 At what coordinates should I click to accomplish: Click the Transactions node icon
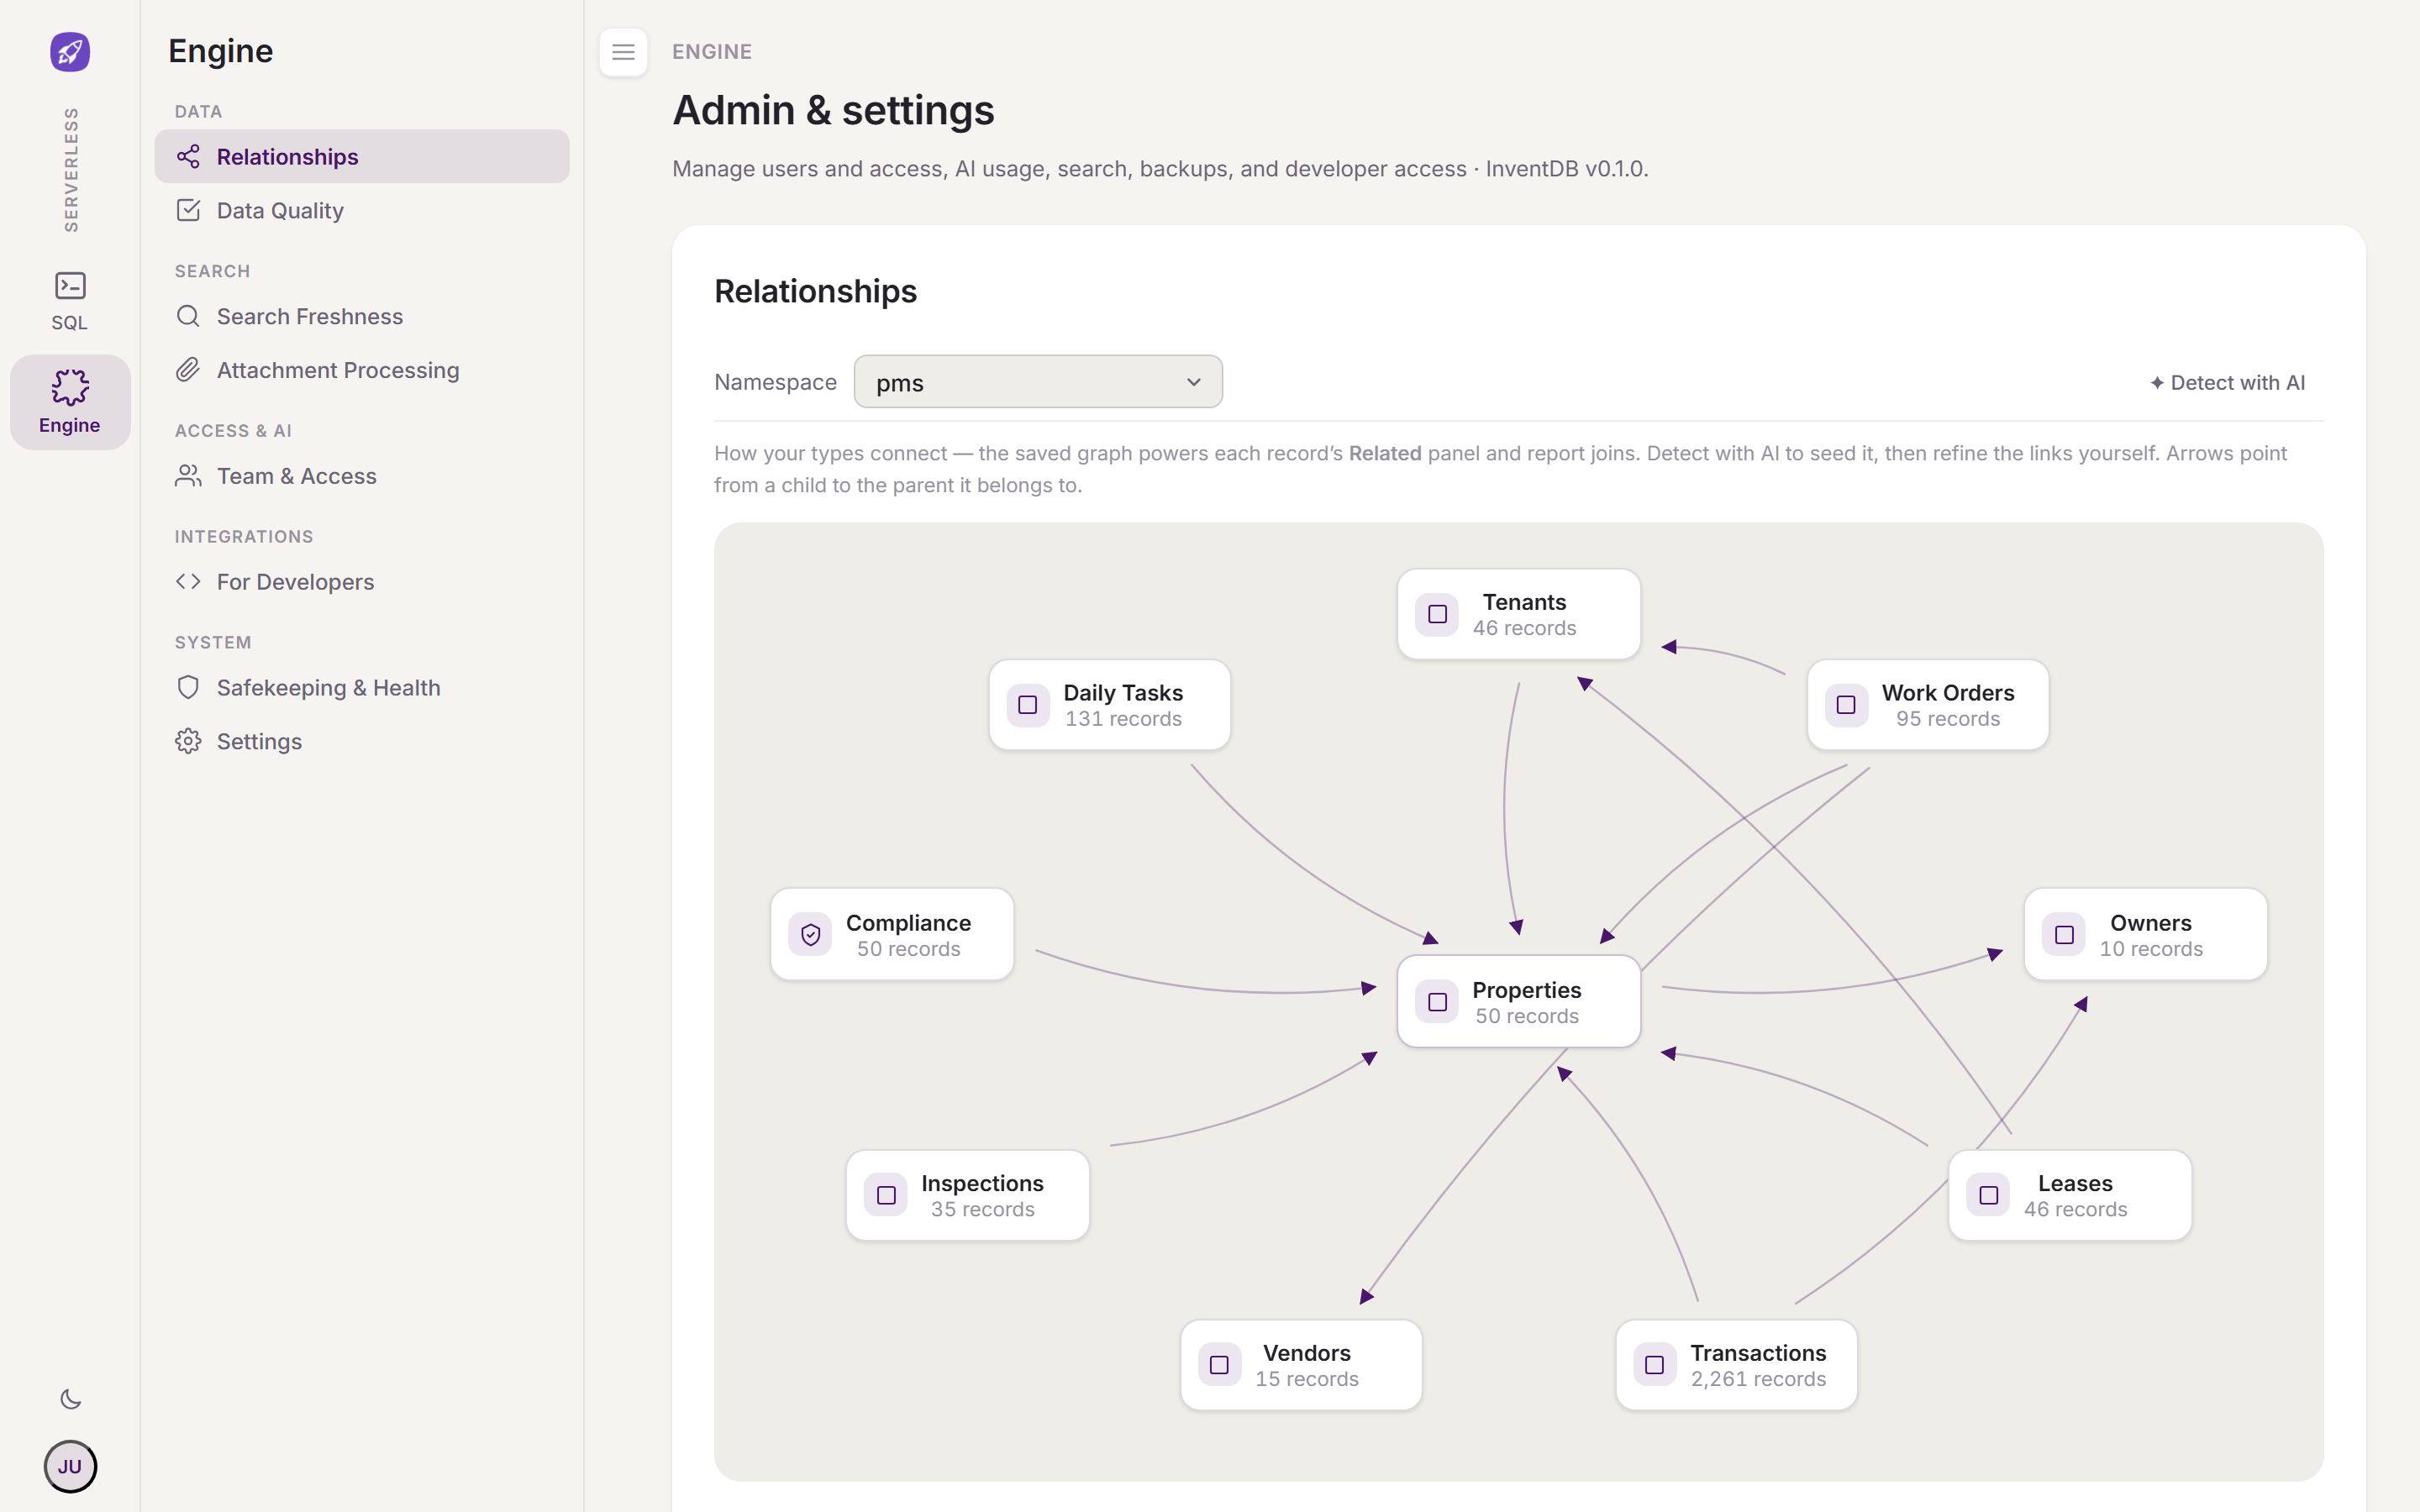(x=1654, y=1365)
